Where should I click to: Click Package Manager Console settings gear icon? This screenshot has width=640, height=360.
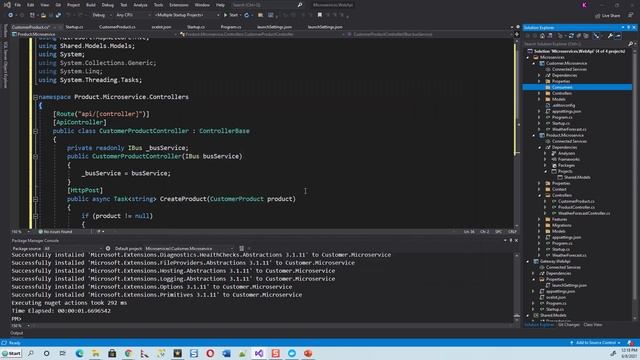tap(108, 248)
